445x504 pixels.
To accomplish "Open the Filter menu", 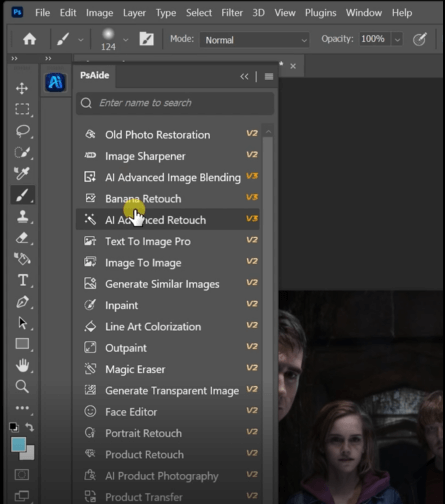I will click(x=232, y=13).
